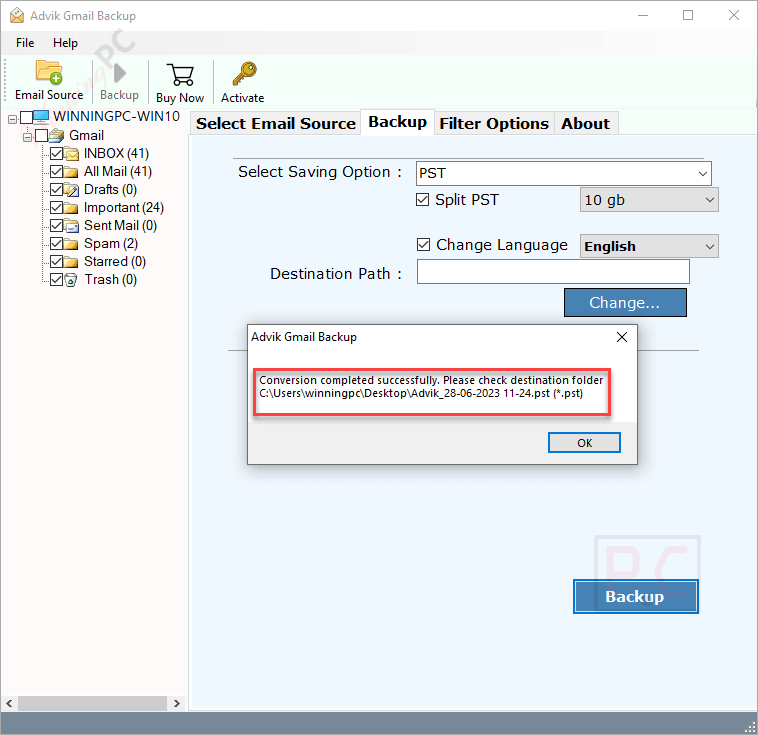Image resolution: width=758 pixels, height=735 pixels.
Task: Select the Important (24) folder label
Action: tap(124, 208)
